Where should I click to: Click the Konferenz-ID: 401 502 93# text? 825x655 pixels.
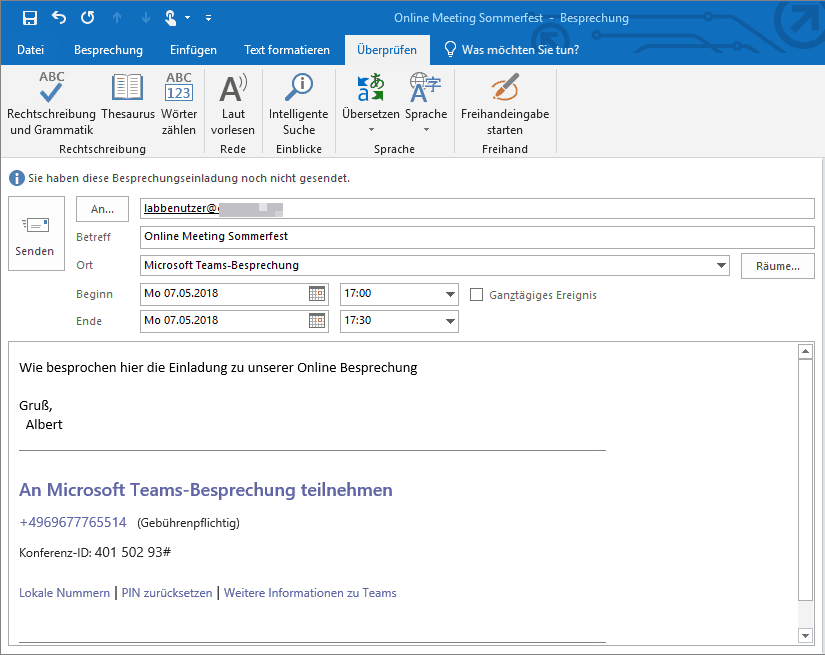95,552
